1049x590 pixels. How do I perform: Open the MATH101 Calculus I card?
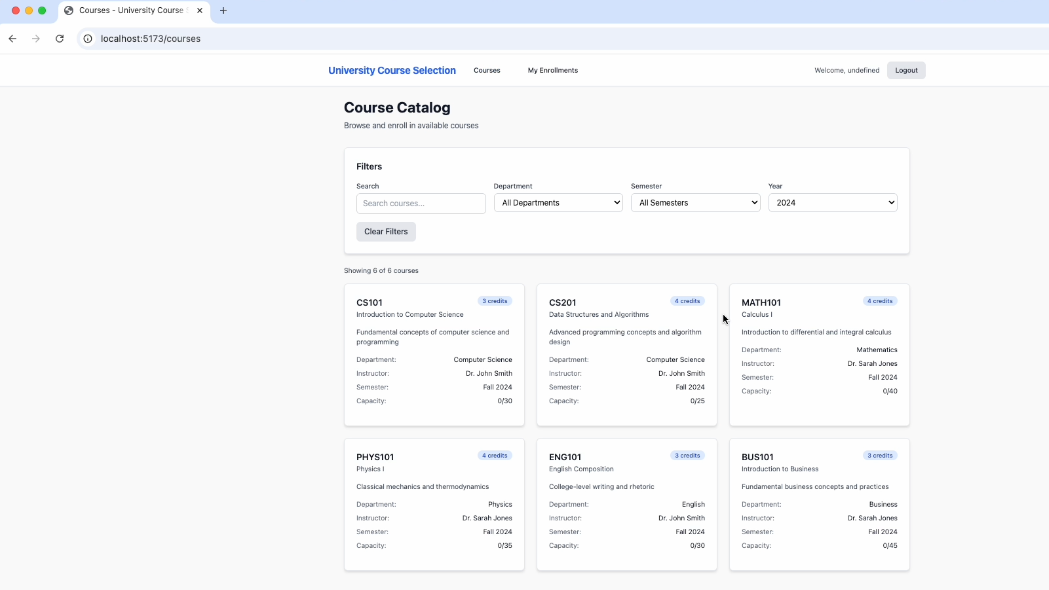[819, 354]
